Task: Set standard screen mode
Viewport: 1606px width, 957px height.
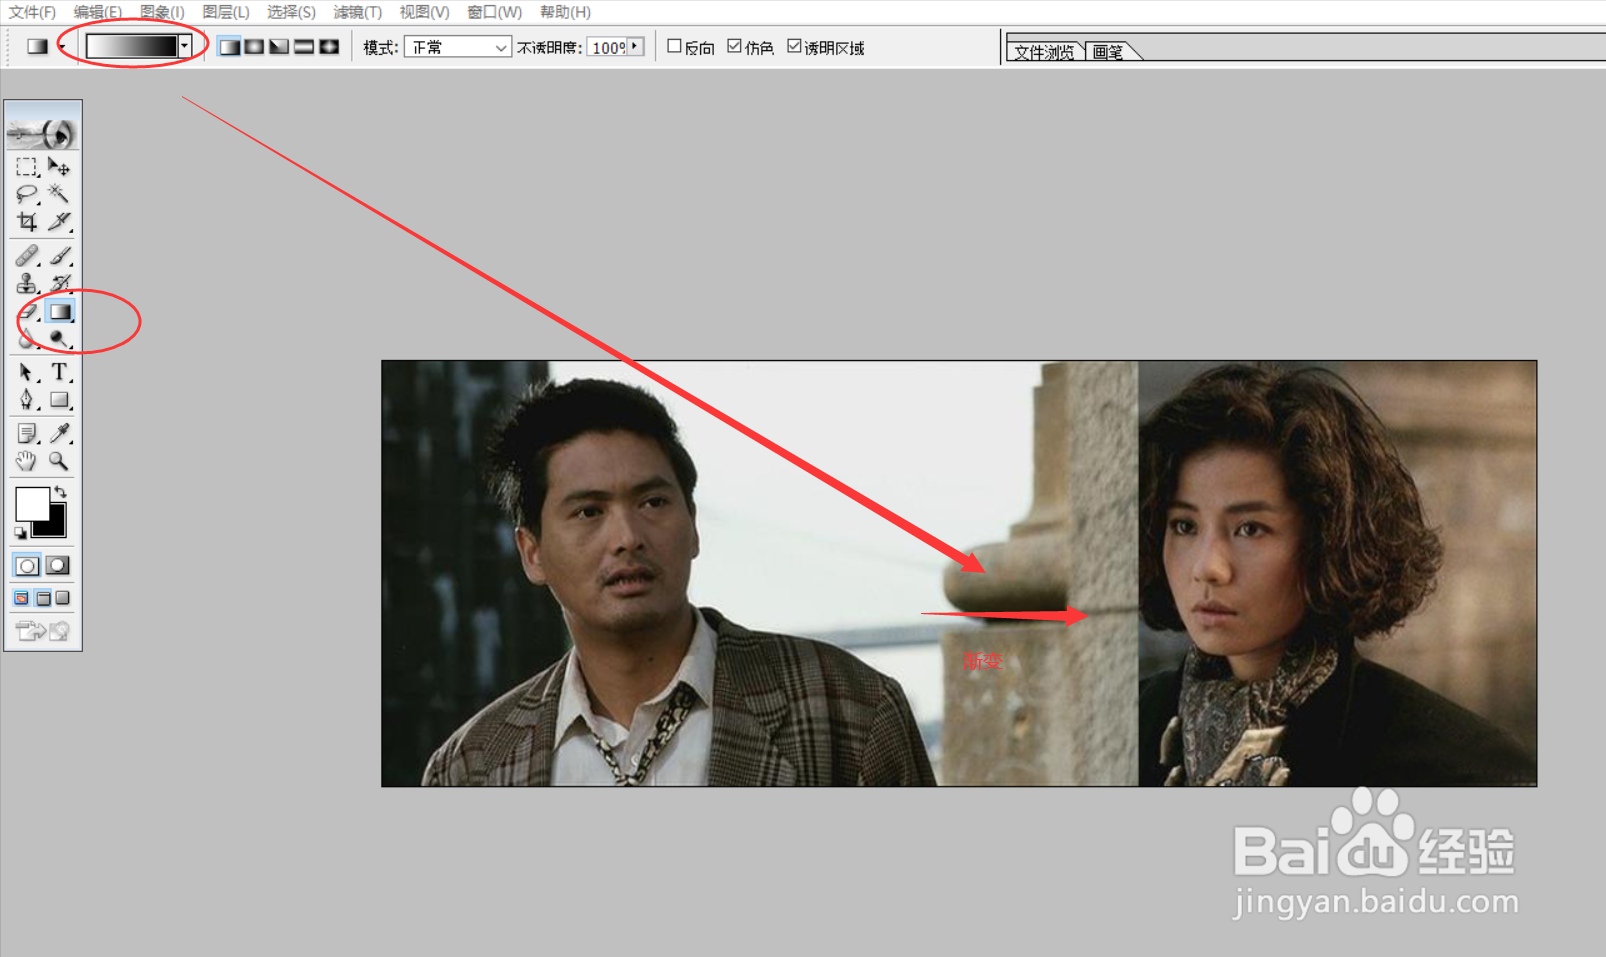Action: pos(22,598)
